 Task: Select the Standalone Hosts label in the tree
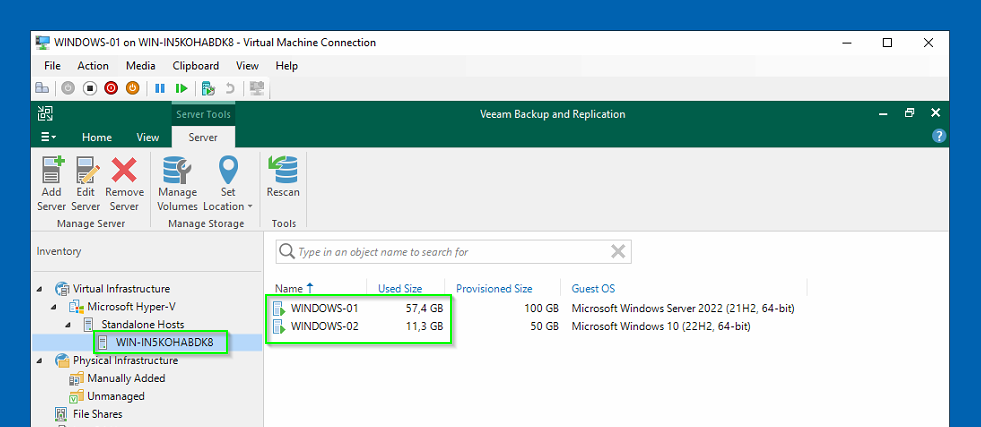[x=143, y=324]
